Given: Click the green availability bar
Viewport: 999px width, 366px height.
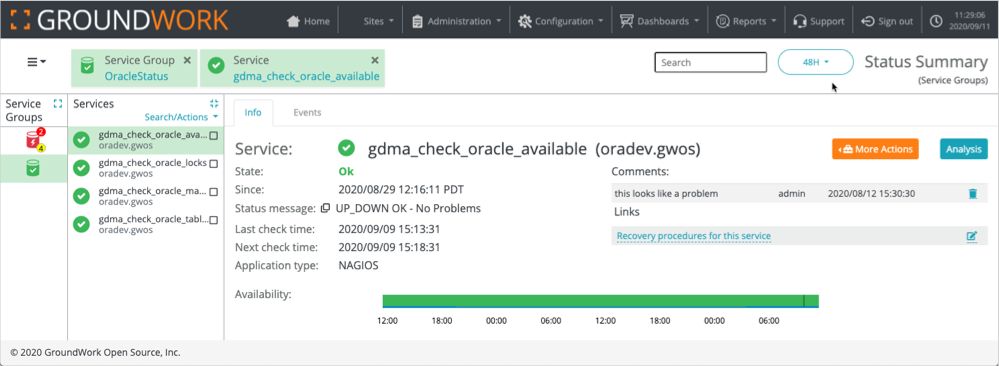Looking at the screenshot, I should tap(600, 300).
